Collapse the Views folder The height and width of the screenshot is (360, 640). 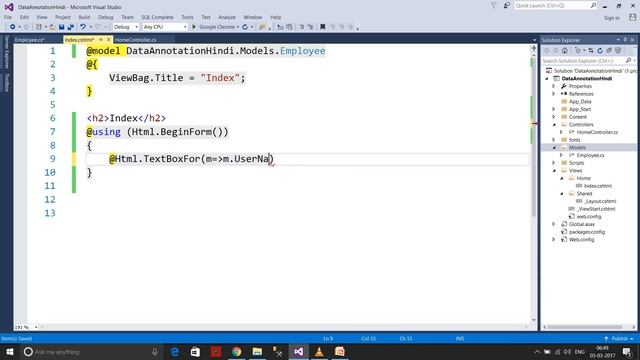[554, 171]
